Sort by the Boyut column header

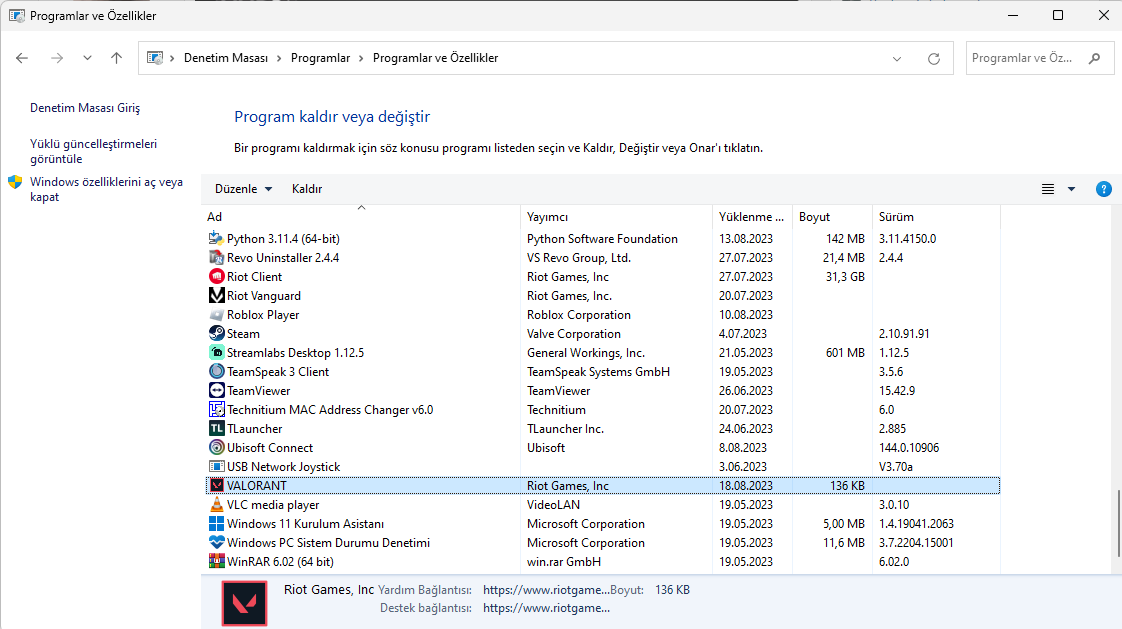(833, 217)
